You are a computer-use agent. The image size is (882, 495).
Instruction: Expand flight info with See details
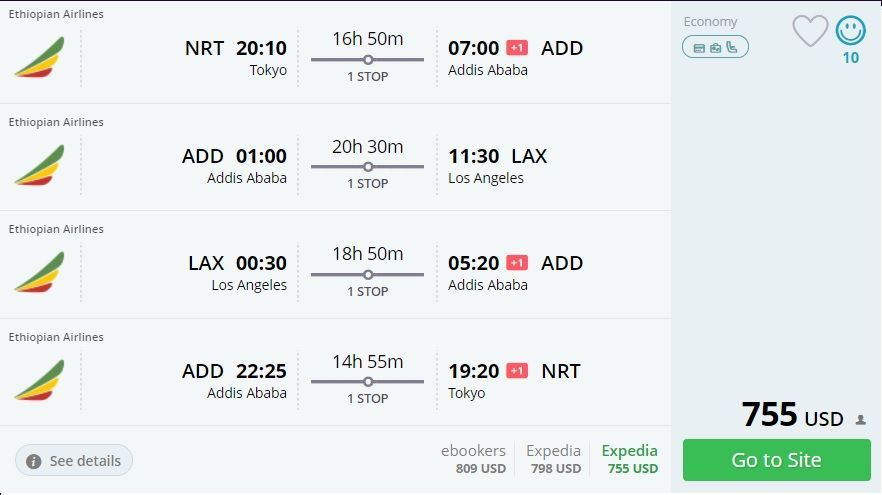pyautogui.click(x=74, y=461)
